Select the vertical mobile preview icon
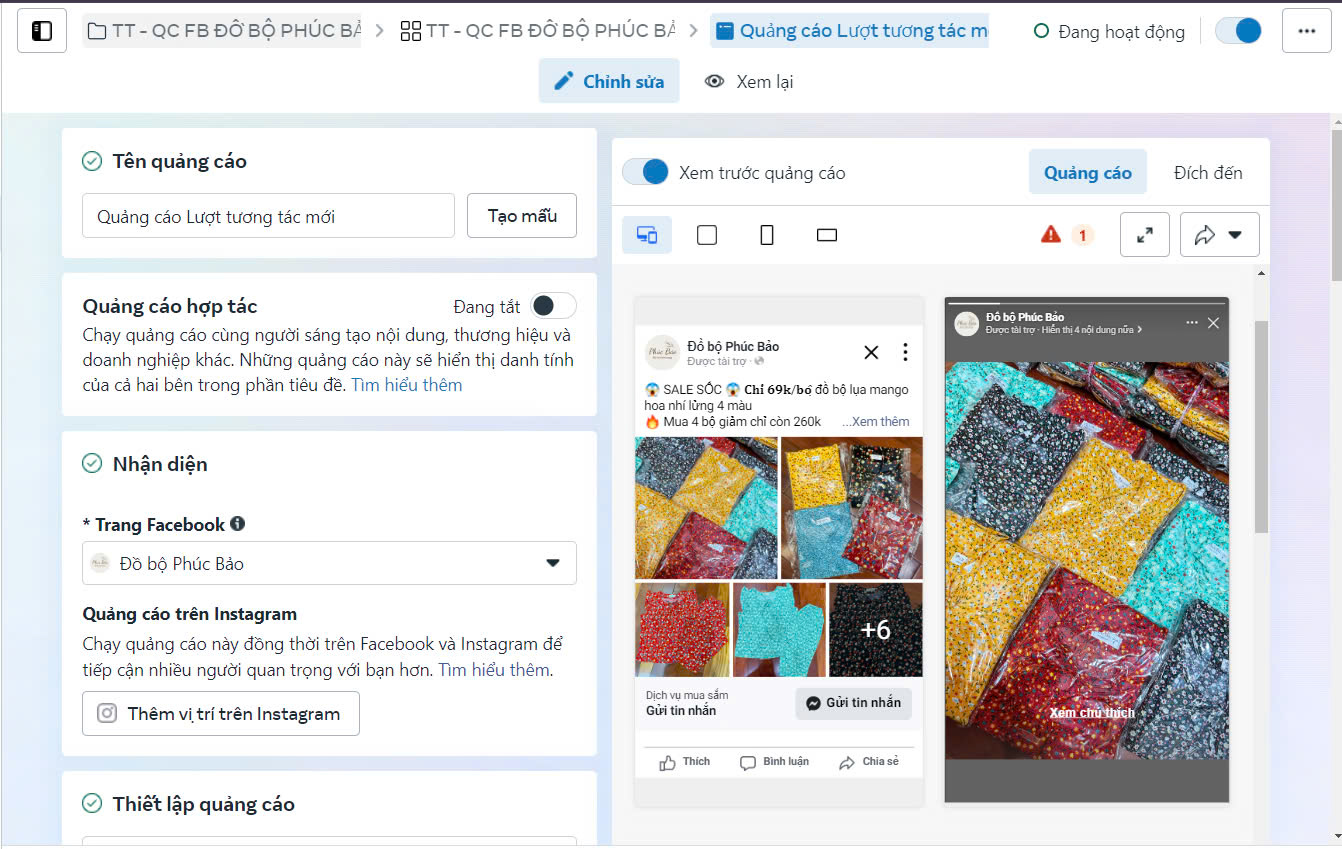The width and height of the screenshot is (1342, 849). coord(767,235)
